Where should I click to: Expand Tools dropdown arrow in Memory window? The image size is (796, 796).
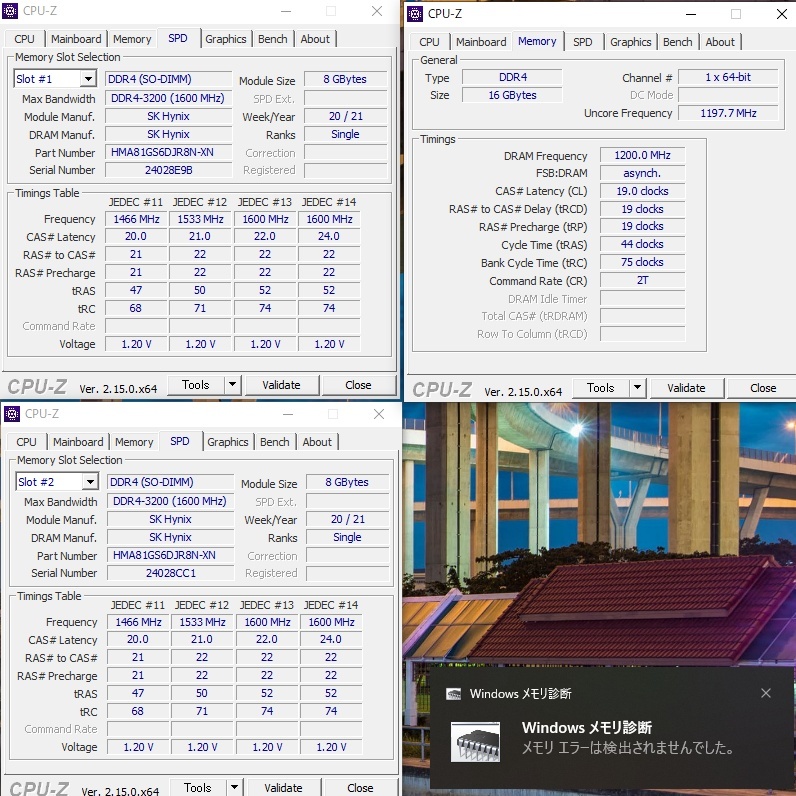637,388
